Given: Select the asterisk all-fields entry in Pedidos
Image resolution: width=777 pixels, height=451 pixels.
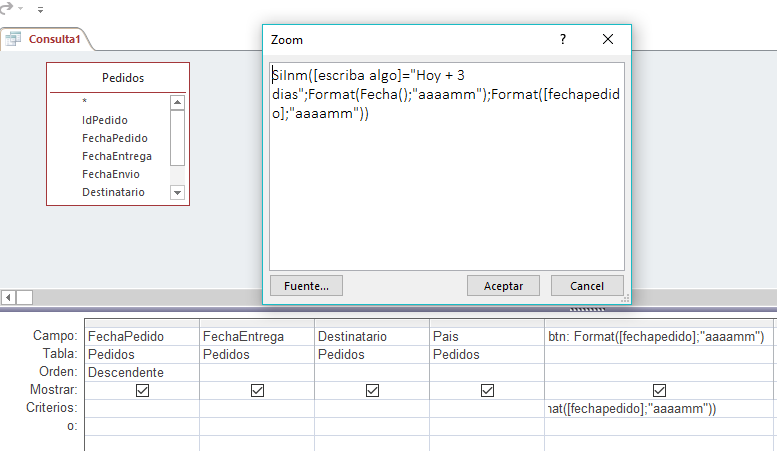Looking at the screenshot, I should (84, 102).
